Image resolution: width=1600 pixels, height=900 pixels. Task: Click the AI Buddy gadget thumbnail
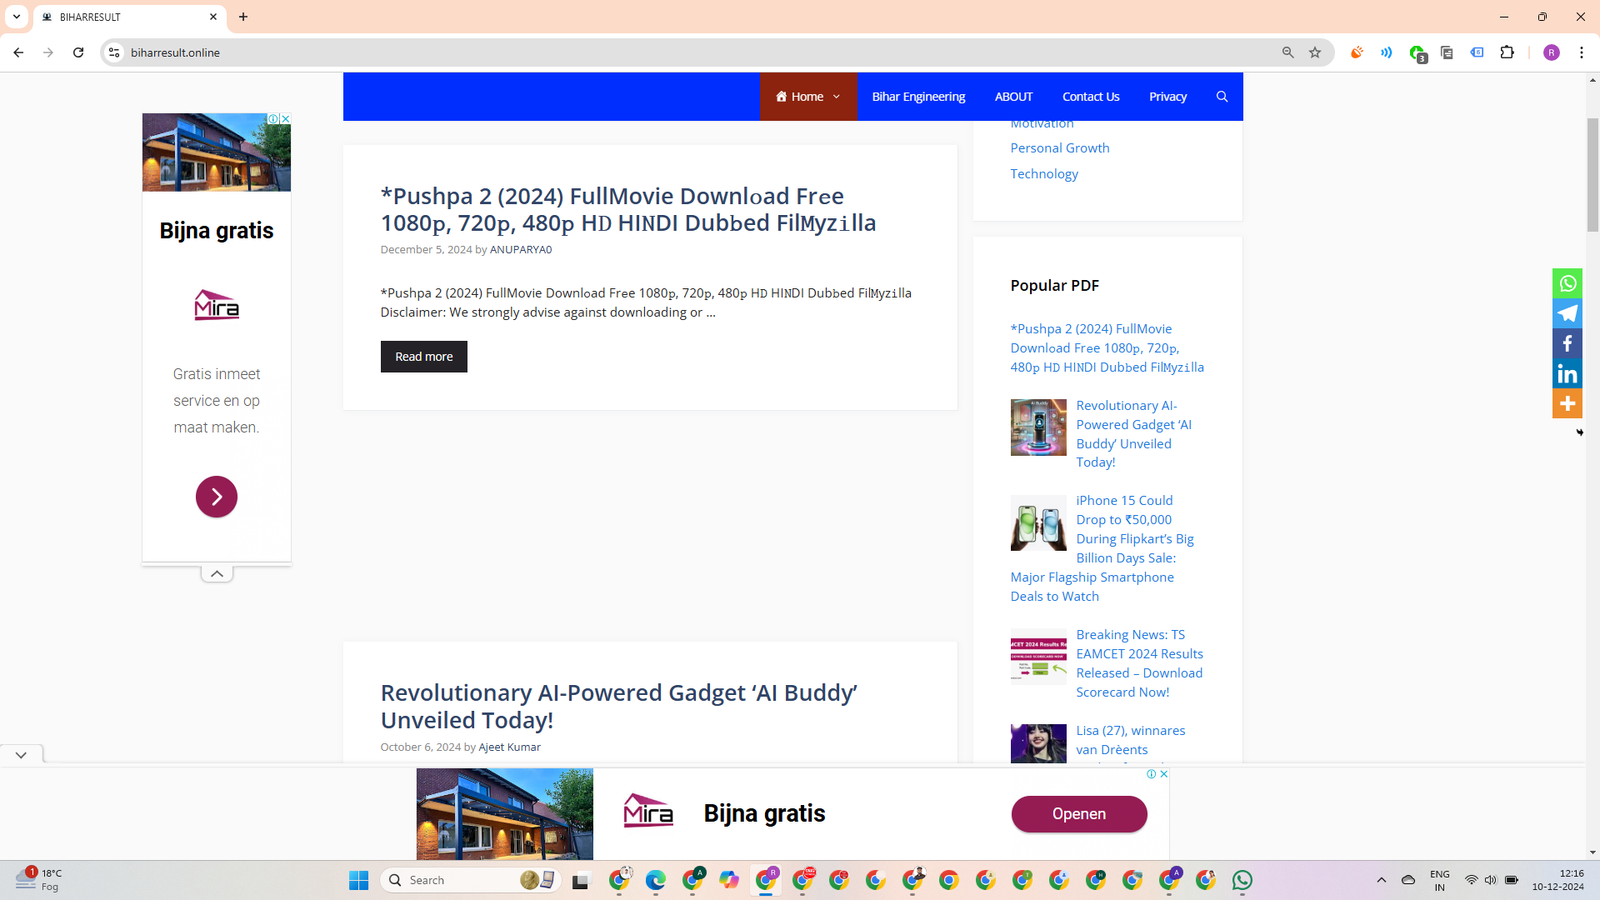(1038, 428)
